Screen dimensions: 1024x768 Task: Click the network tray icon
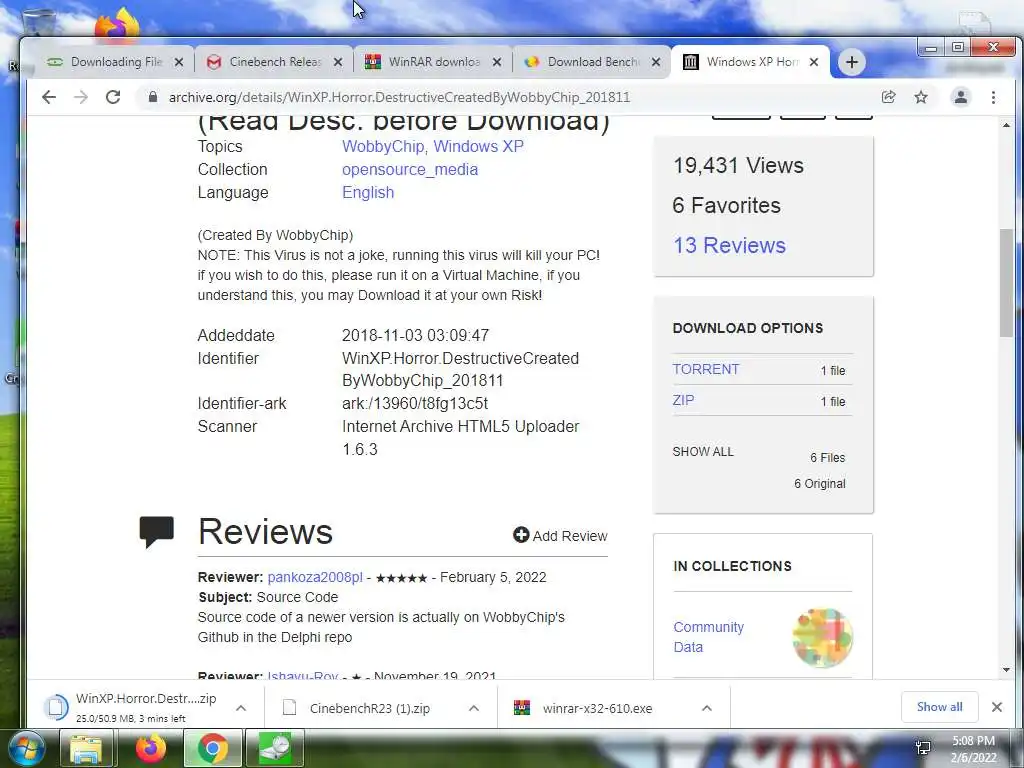coord(923,748)
